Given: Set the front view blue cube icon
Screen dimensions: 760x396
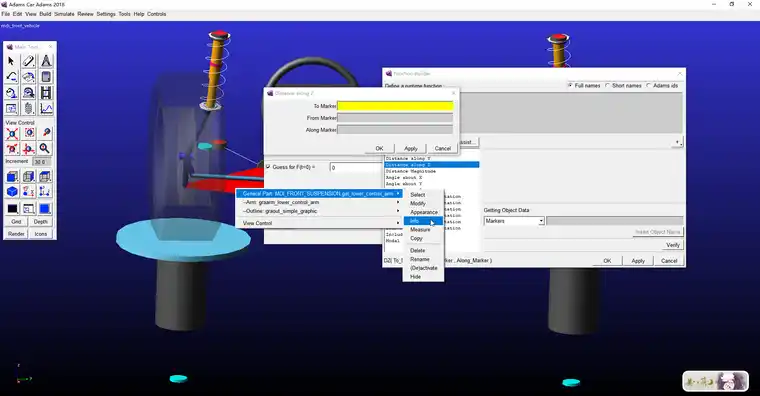Looking at the screenshot, I should click(x=12, y=176).
